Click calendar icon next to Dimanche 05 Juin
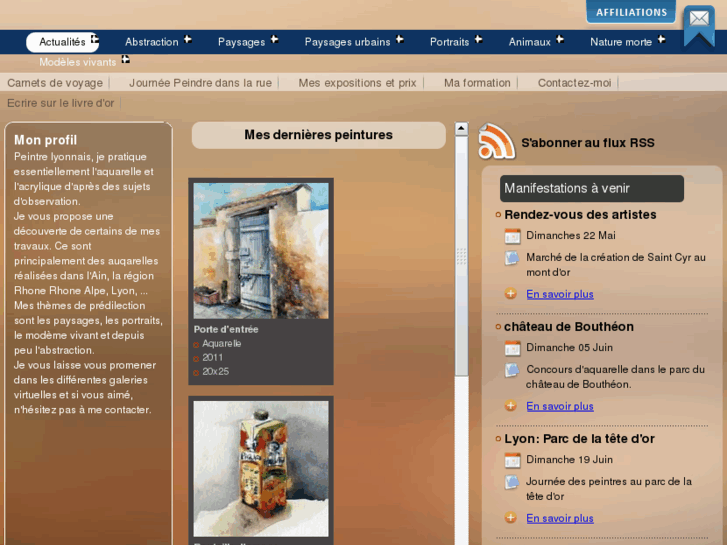Image resolution: width=727 pixels, height=545 pixels. (x=512, y=348)
